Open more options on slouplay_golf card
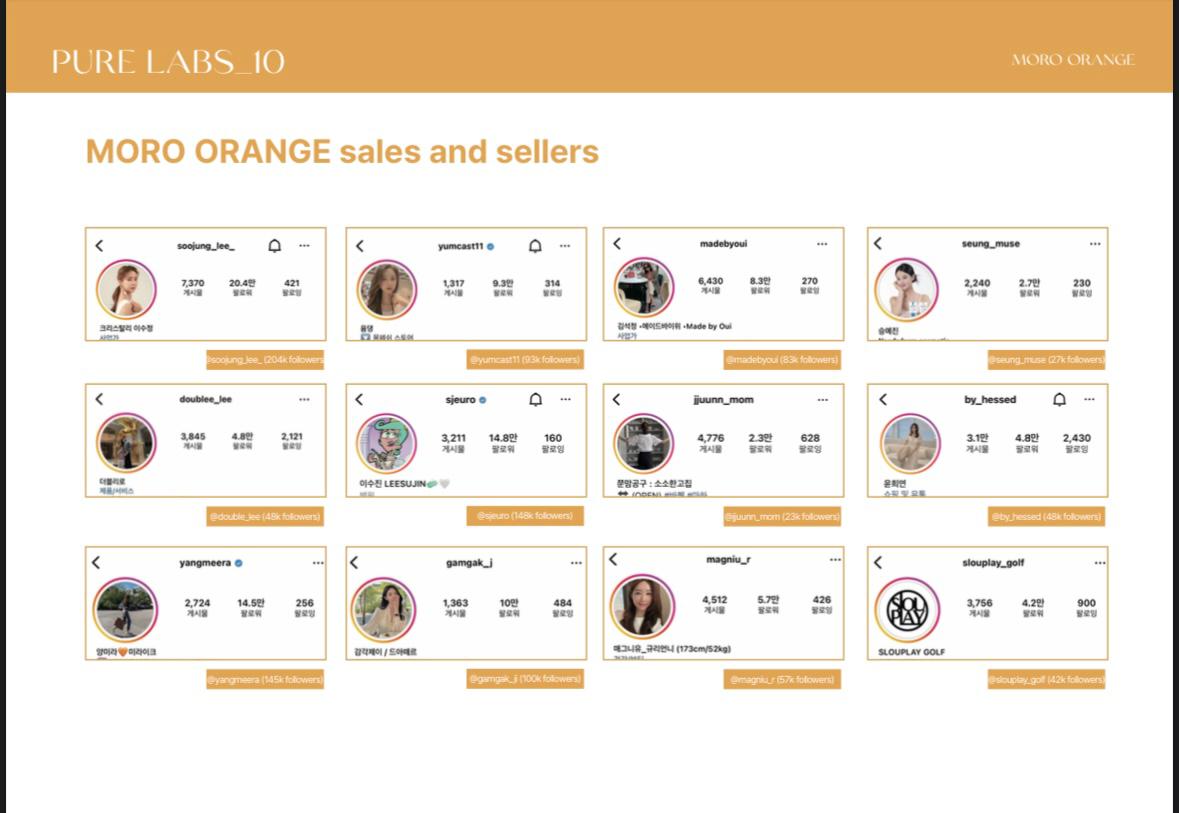The width and height of the screenshot is (1179, 813). [1095, 563]
